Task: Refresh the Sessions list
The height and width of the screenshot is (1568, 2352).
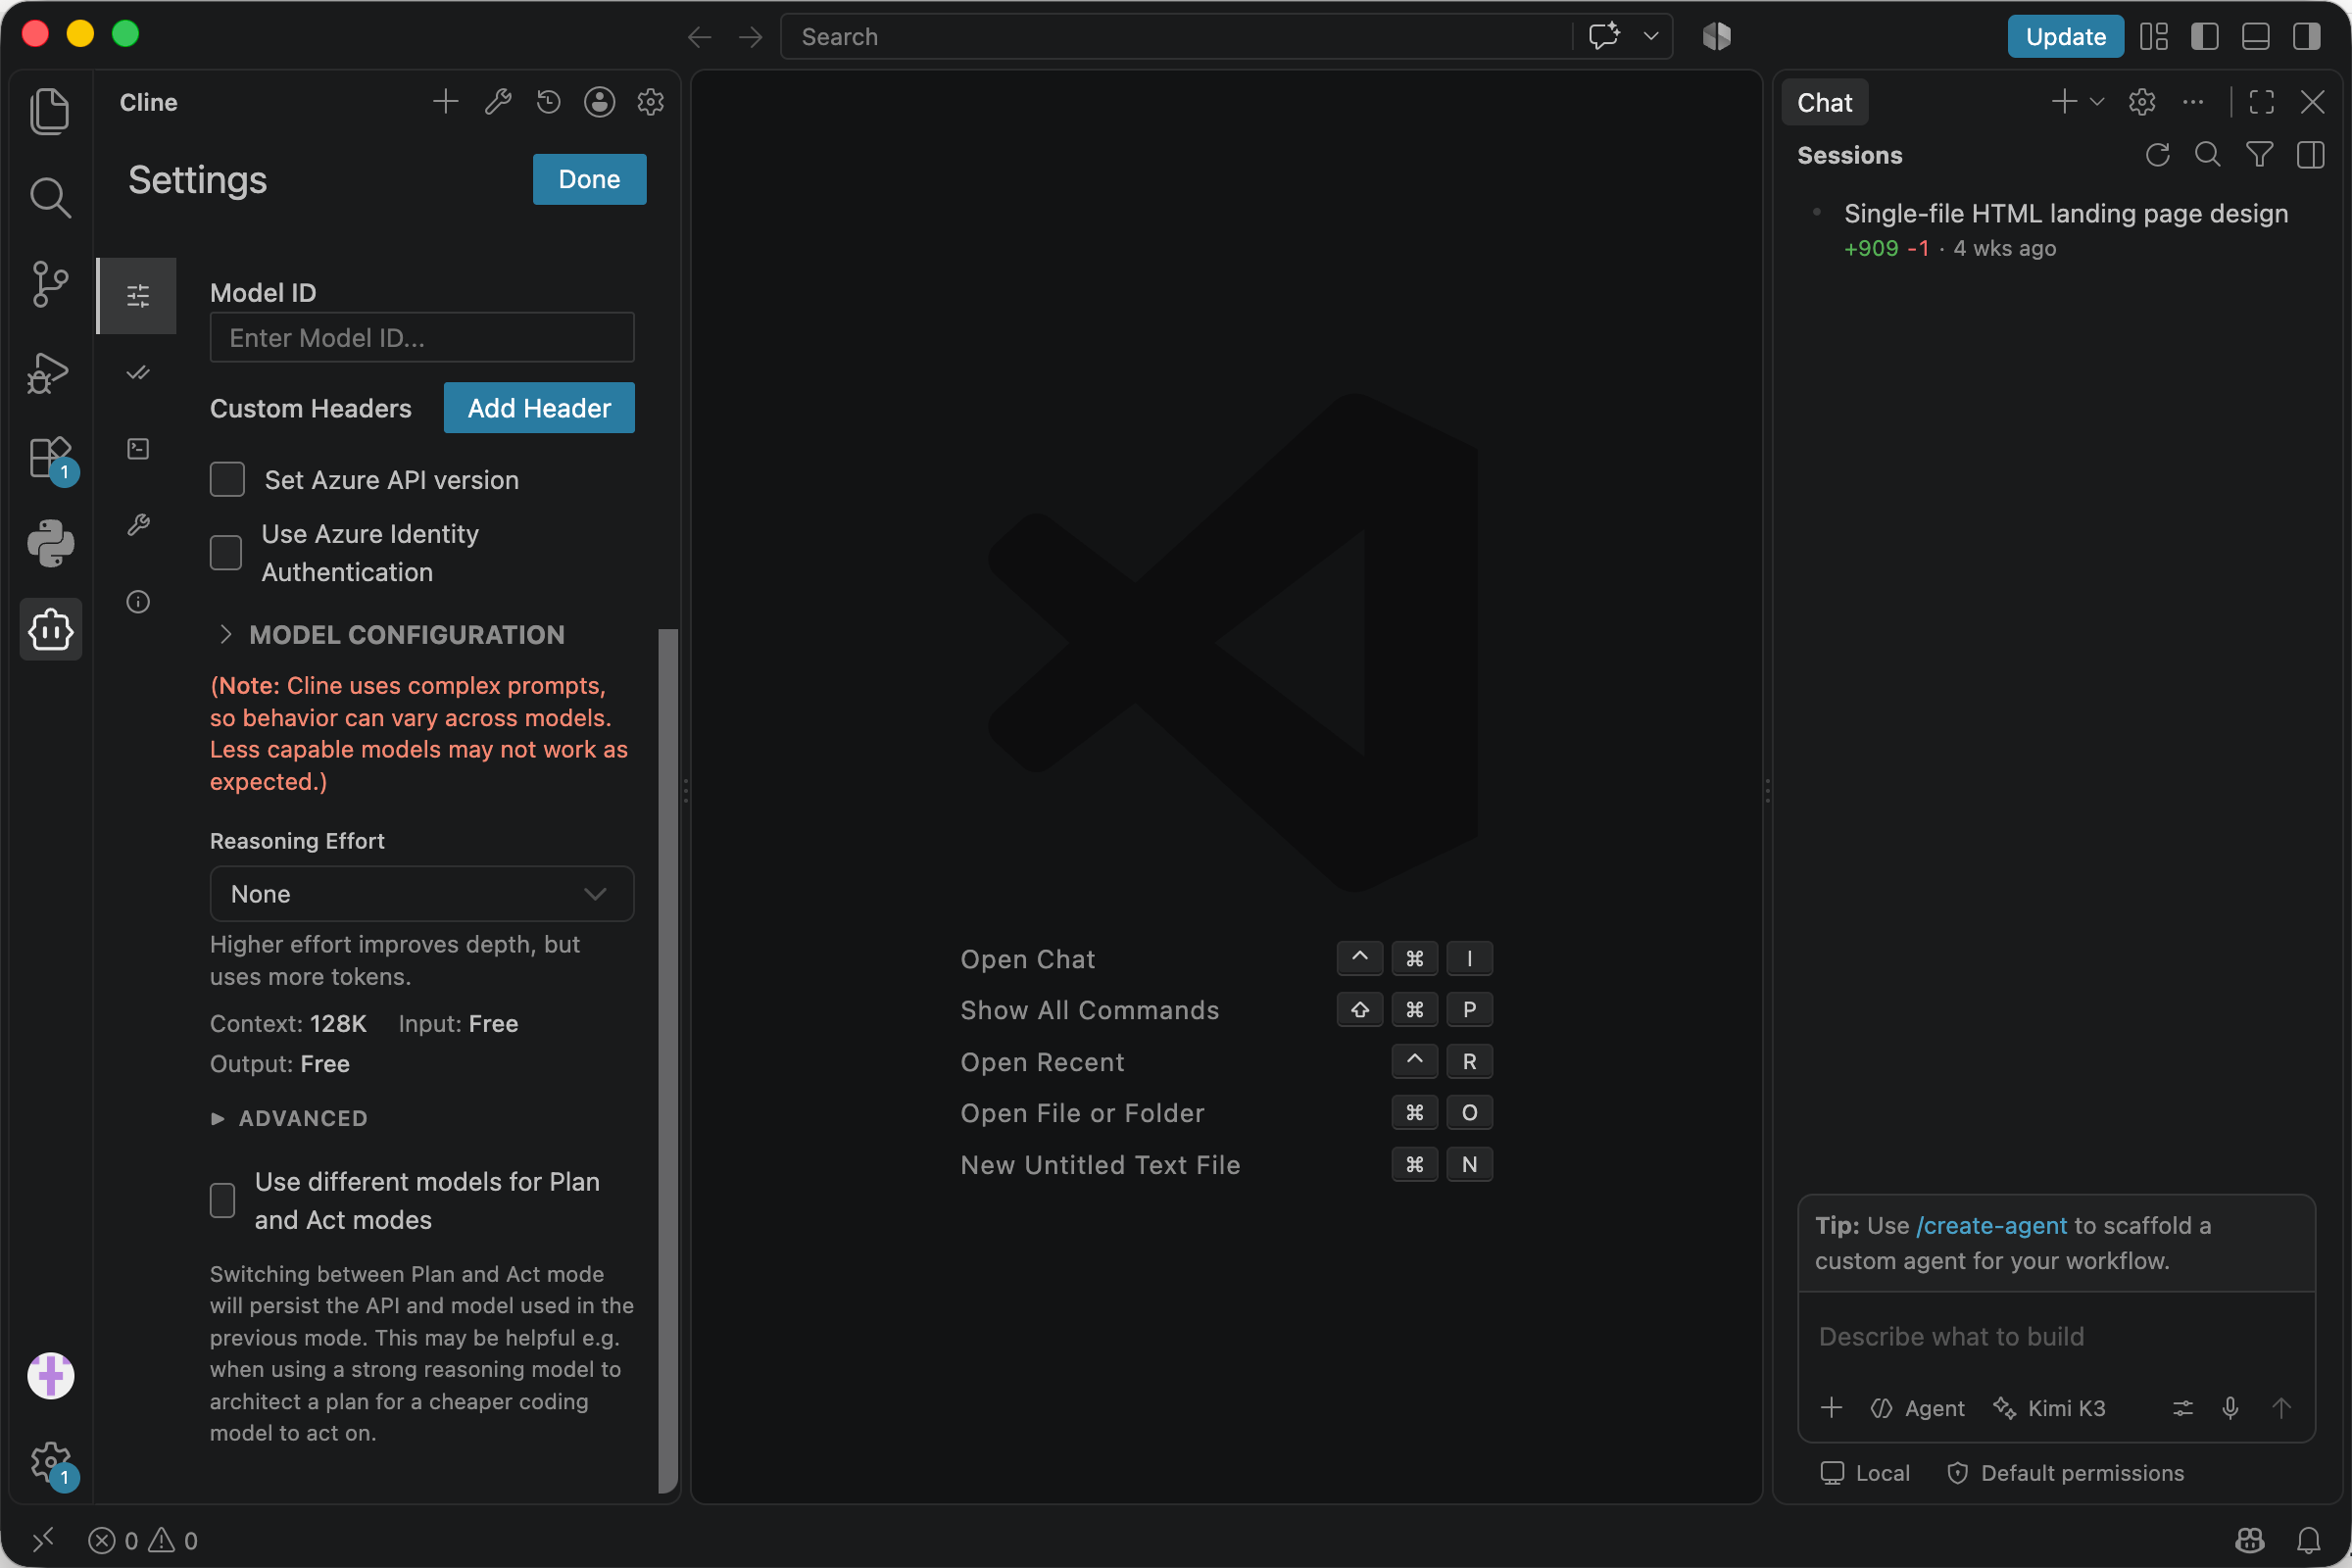Action: [x=2157, y=155]
